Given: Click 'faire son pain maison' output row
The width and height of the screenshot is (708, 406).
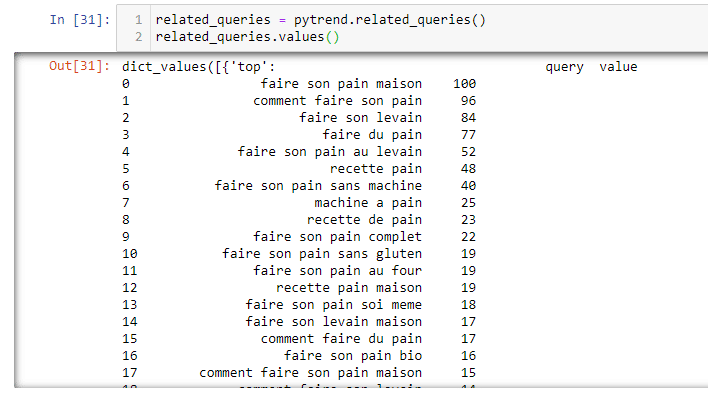Looking at the screenshot, I should point(341,84).
